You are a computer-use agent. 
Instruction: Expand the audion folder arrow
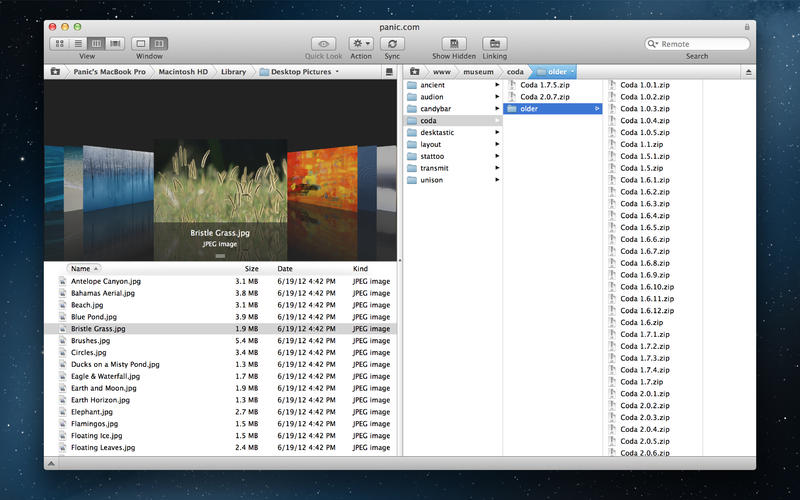pyautogui.click(x=497, y=96)
